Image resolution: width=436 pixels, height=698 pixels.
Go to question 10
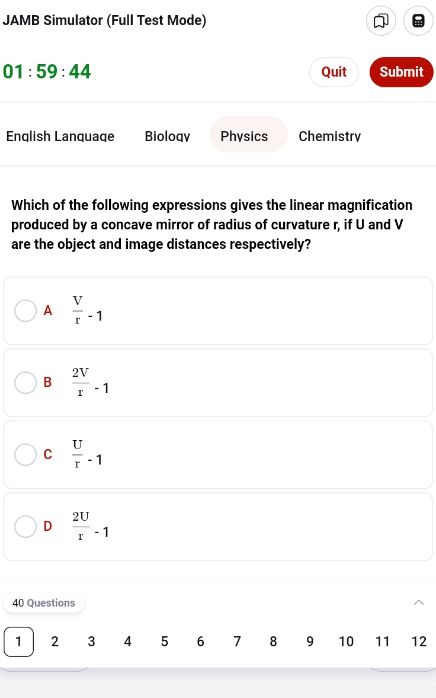(x=346, y=641)
